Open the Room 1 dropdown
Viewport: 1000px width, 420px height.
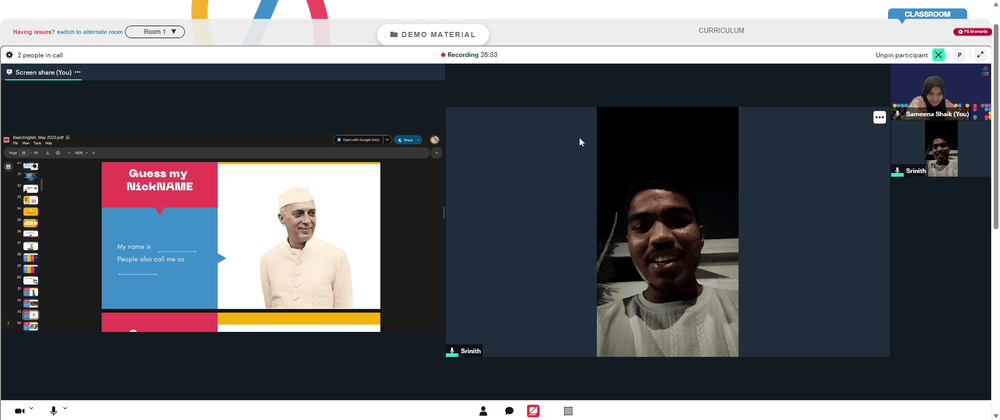(155, 32)
